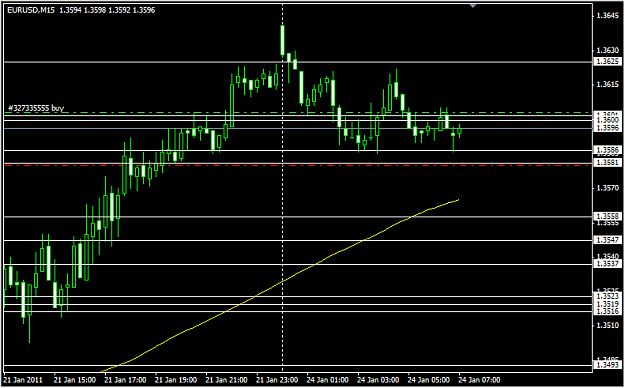This screenshot has height=388, width=625.
Task: Click the 1.3581 price label
Action: click(x=608, y=163)
